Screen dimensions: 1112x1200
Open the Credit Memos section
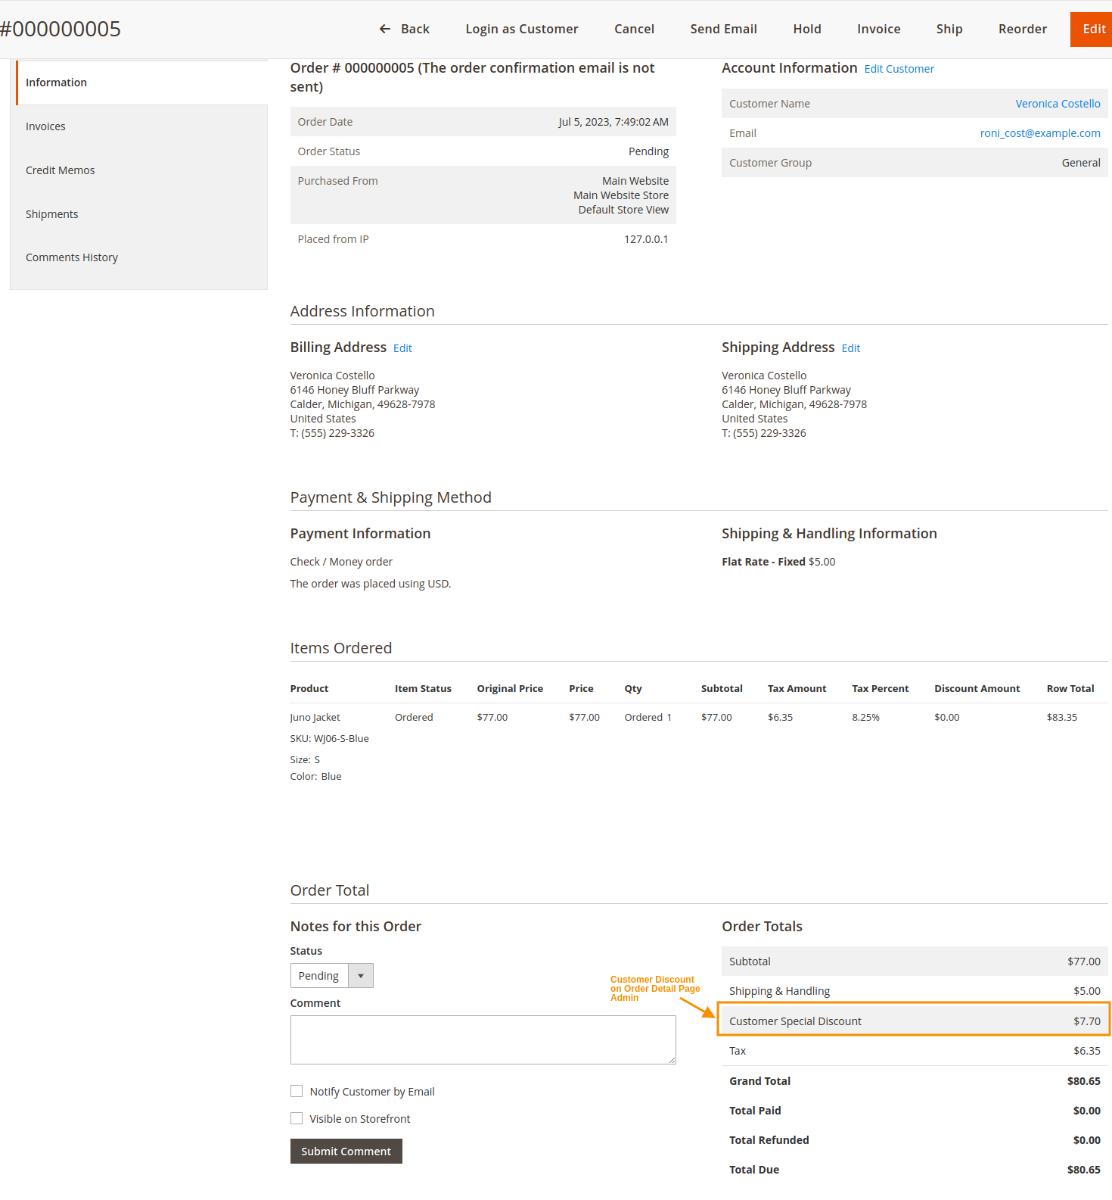(60, 170)
